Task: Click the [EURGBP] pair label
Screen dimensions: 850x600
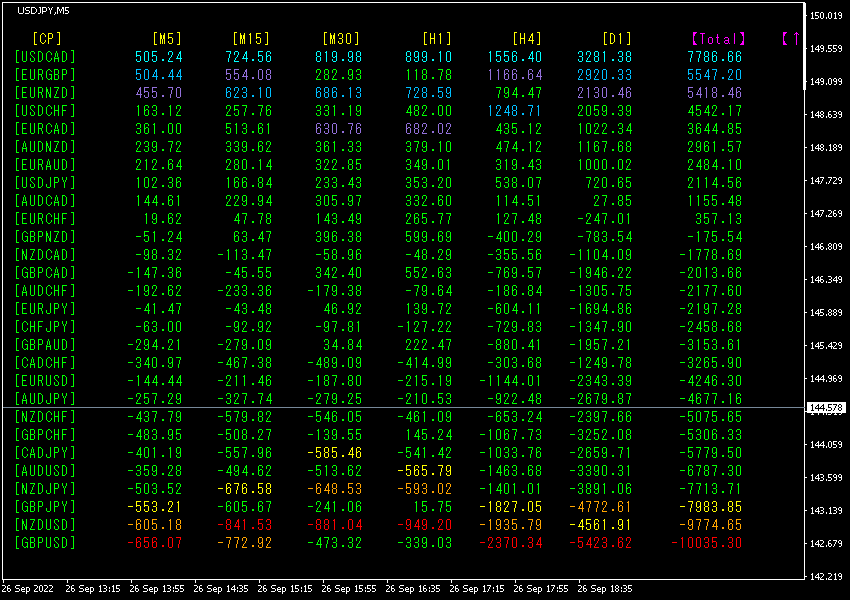Action: 46,75
